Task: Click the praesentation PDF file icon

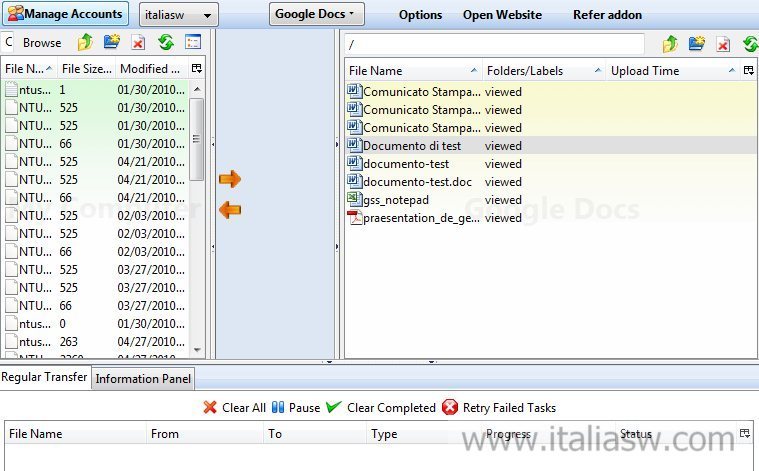Action: click(x=355, y=218)
